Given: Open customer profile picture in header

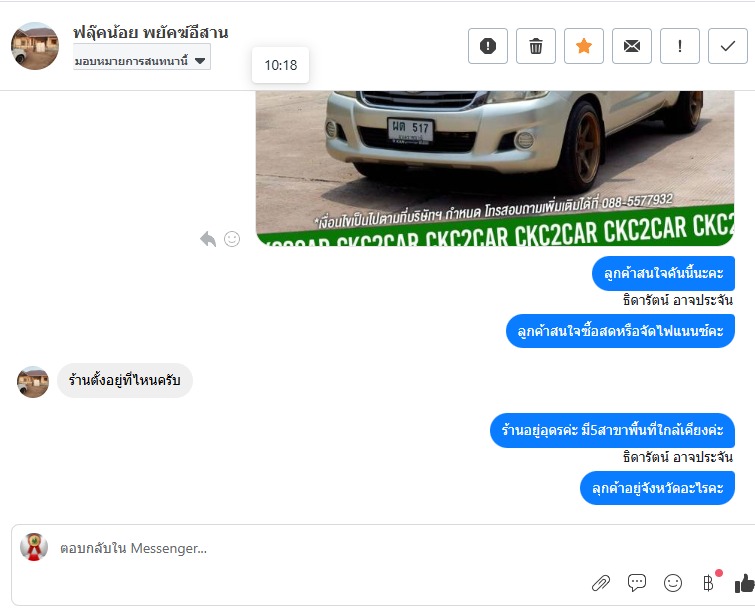Looking at the screenshot, I should 35,46.
